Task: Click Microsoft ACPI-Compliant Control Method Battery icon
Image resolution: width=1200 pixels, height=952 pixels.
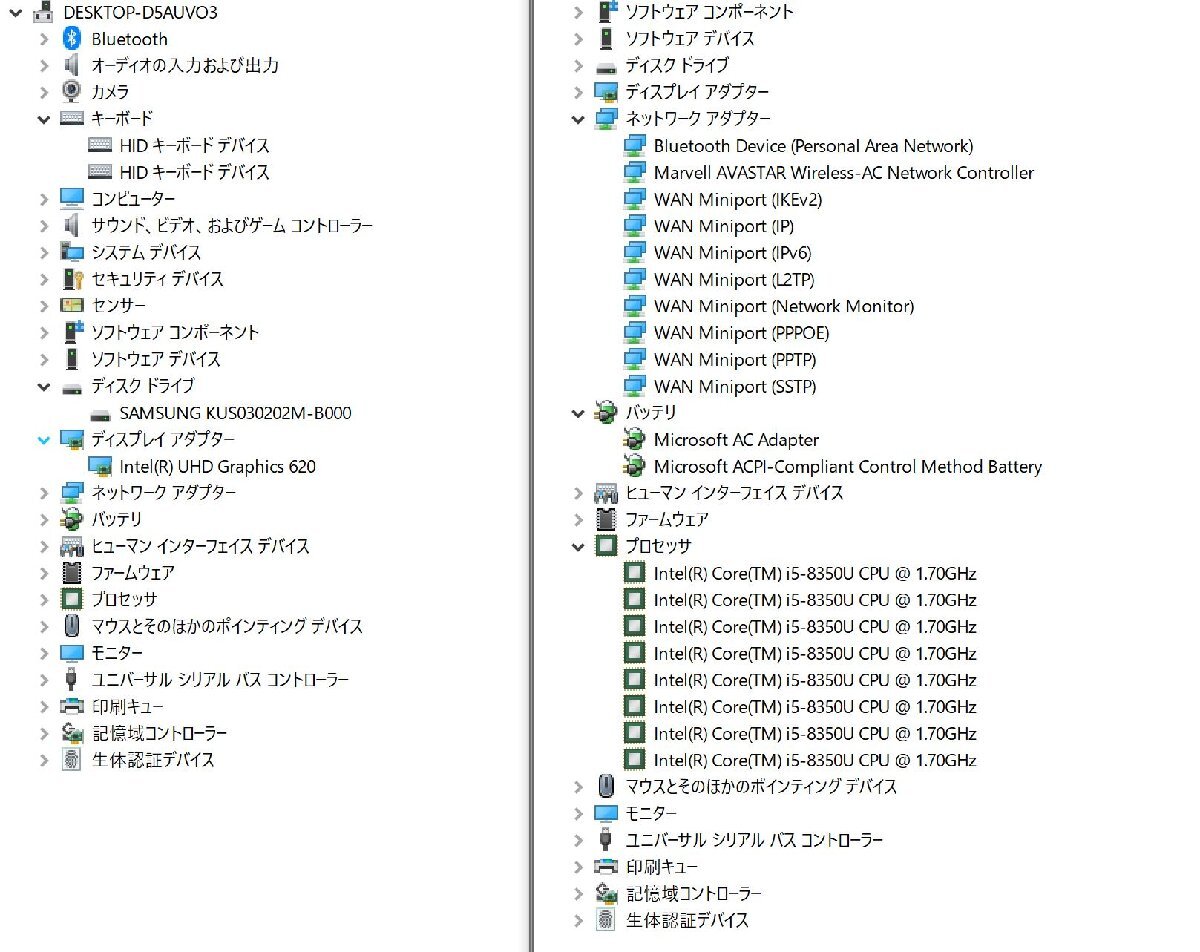Action: click(634, 466)
